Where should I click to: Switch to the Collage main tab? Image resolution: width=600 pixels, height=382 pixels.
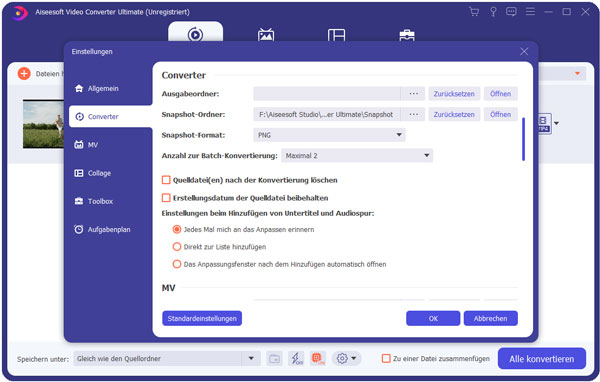(336, 35)
